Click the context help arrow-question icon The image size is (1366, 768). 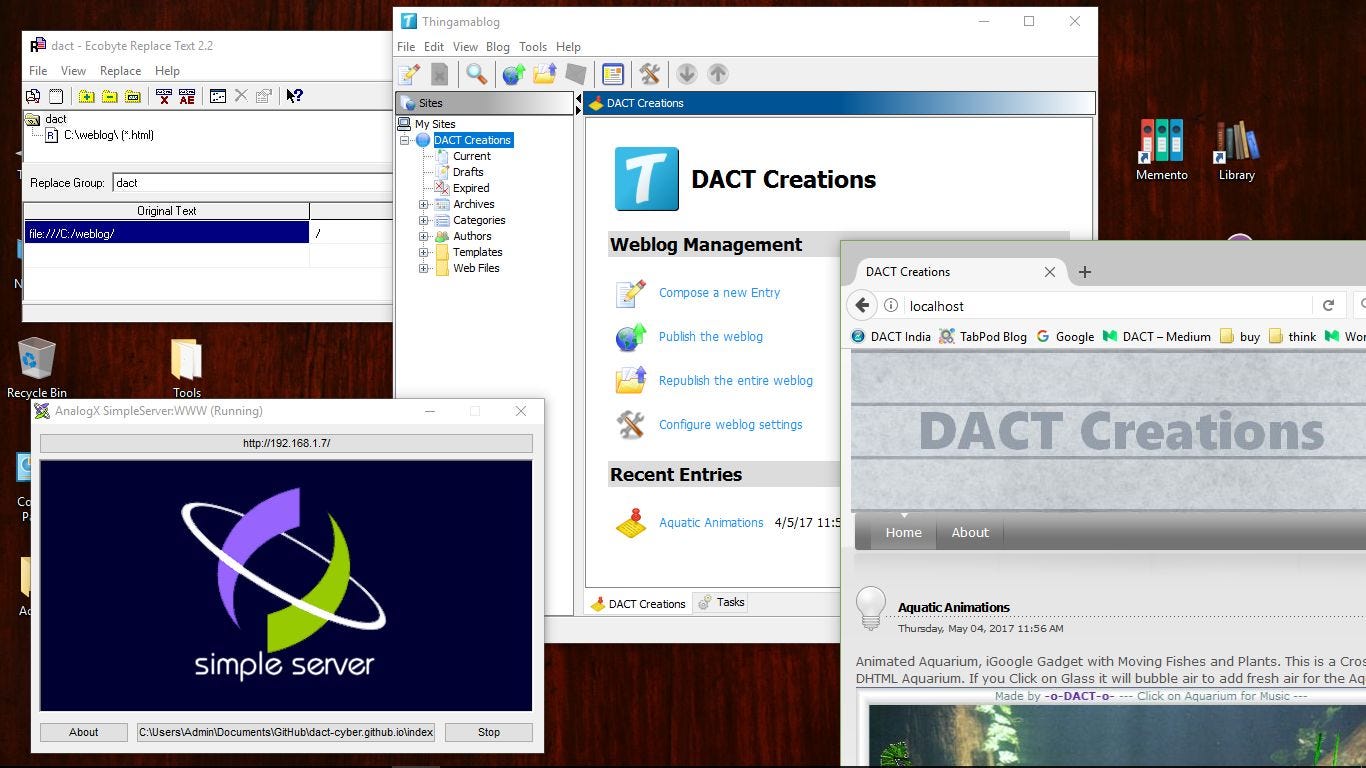point(294,96)
